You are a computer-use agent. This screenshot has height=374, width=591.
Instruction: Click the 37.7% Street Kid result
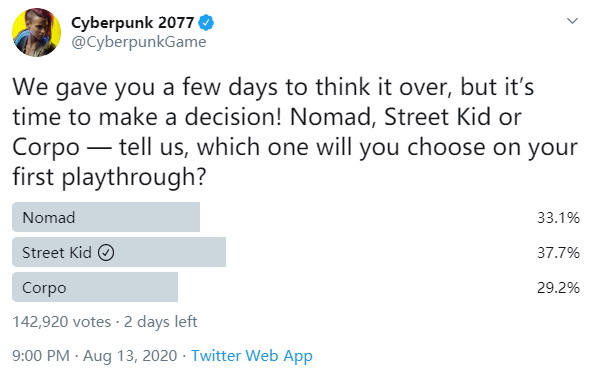point(558,253)
